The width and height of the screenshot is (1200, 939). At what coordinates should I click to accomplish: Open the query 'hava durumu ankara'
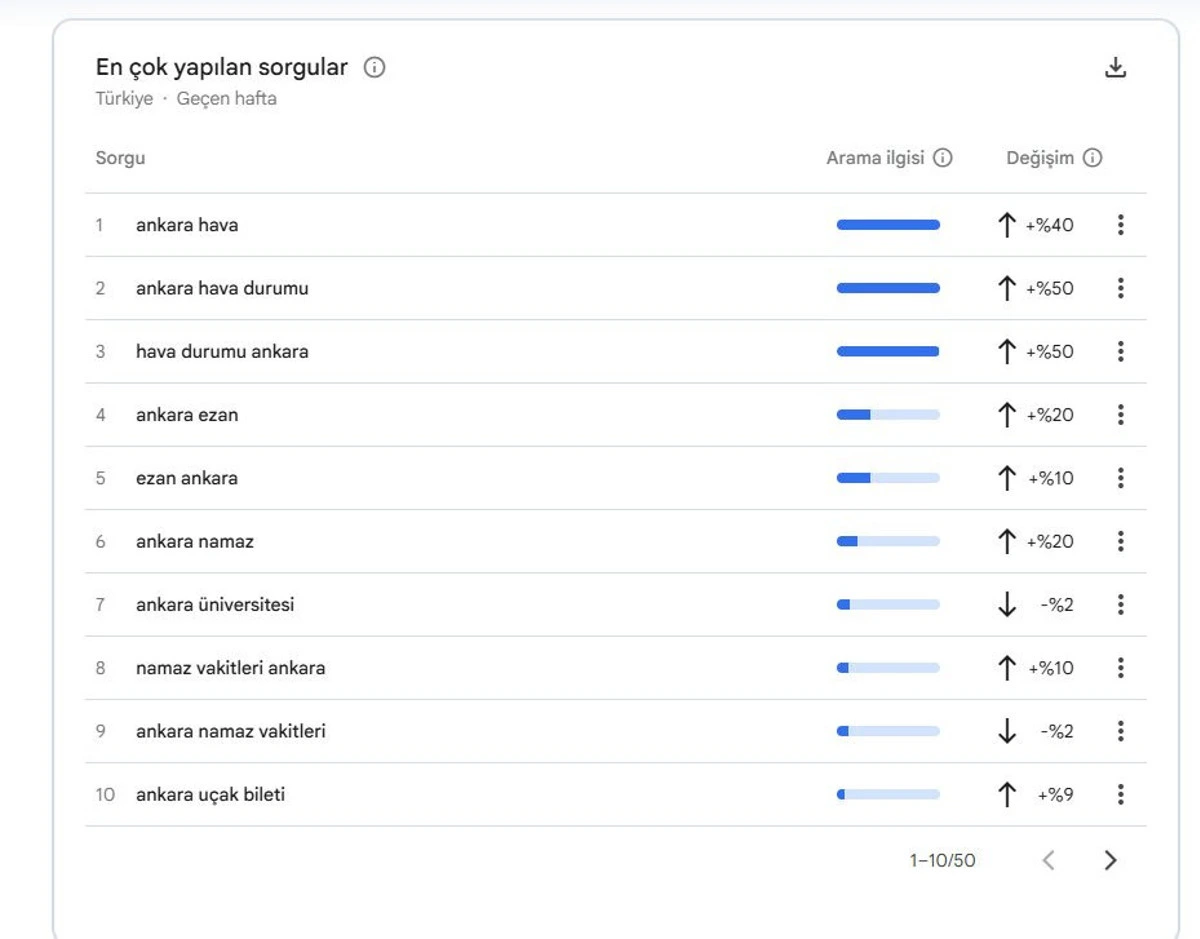222,351
